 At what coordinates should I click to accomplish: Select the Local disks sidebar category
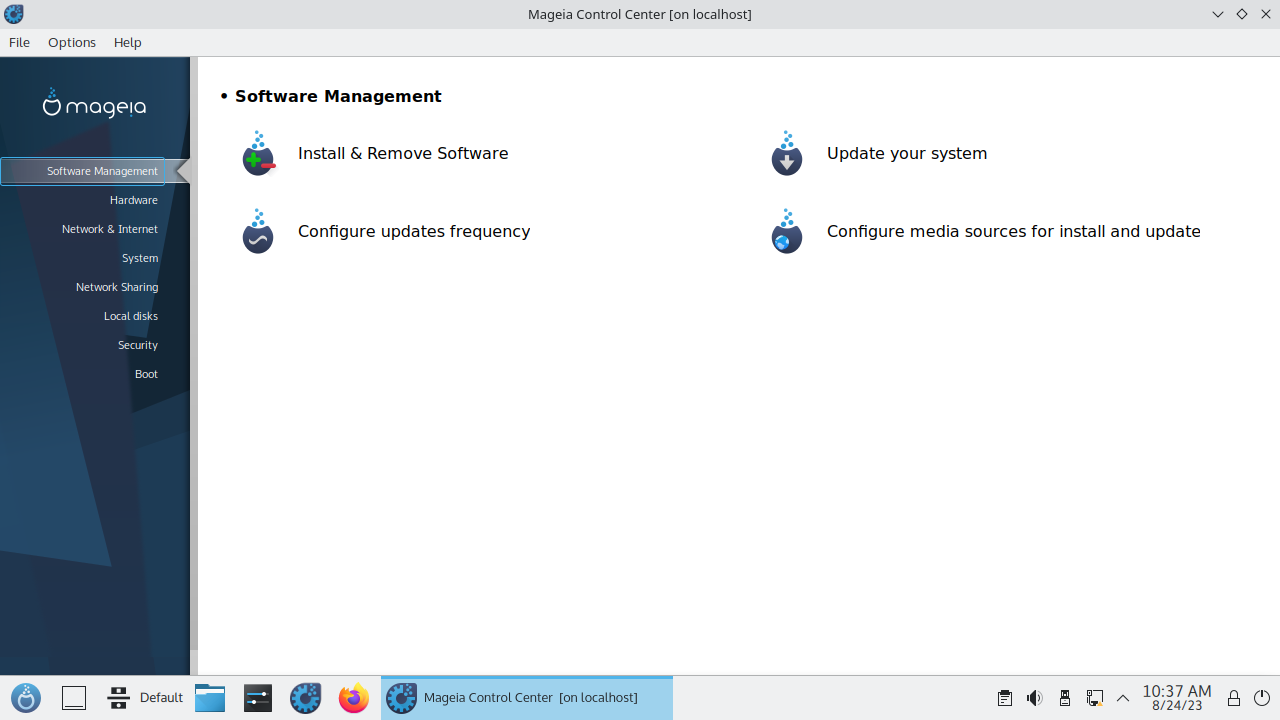(x=131, y=316)
